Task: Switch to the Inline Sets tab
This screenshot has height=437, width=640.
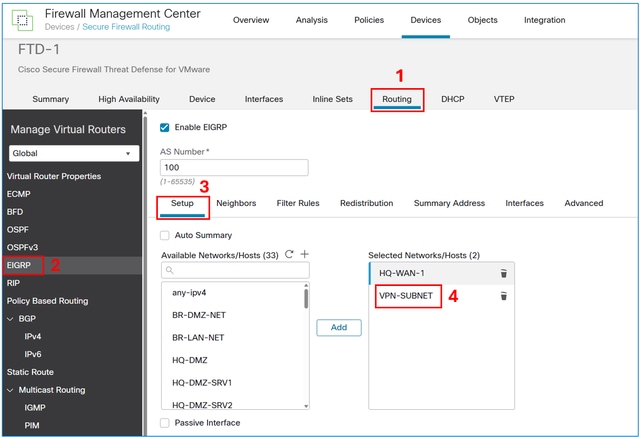Action: (332, 99)
